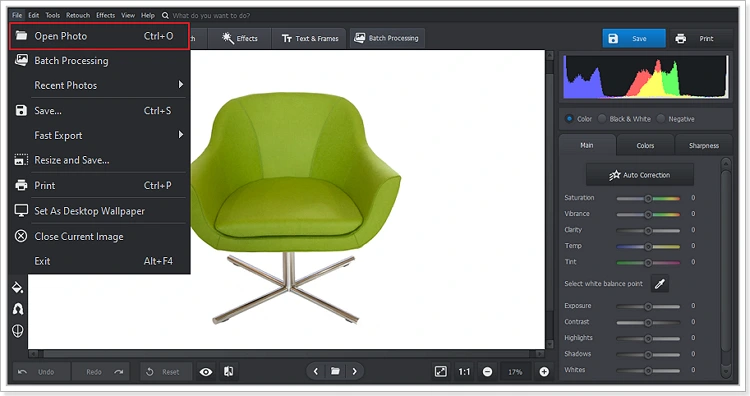750x396 pixels.
Task: Switch to the Batch Processing toolbar tab
Action: 386,38
